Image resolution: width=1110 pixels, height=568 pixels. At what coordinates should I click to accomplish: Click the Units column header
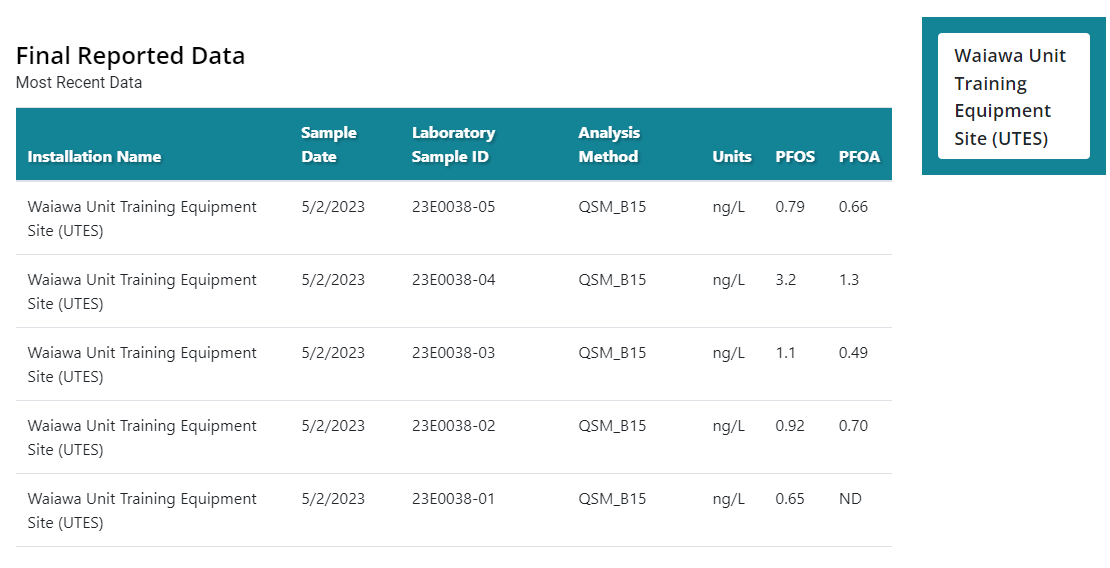(732, 157)
